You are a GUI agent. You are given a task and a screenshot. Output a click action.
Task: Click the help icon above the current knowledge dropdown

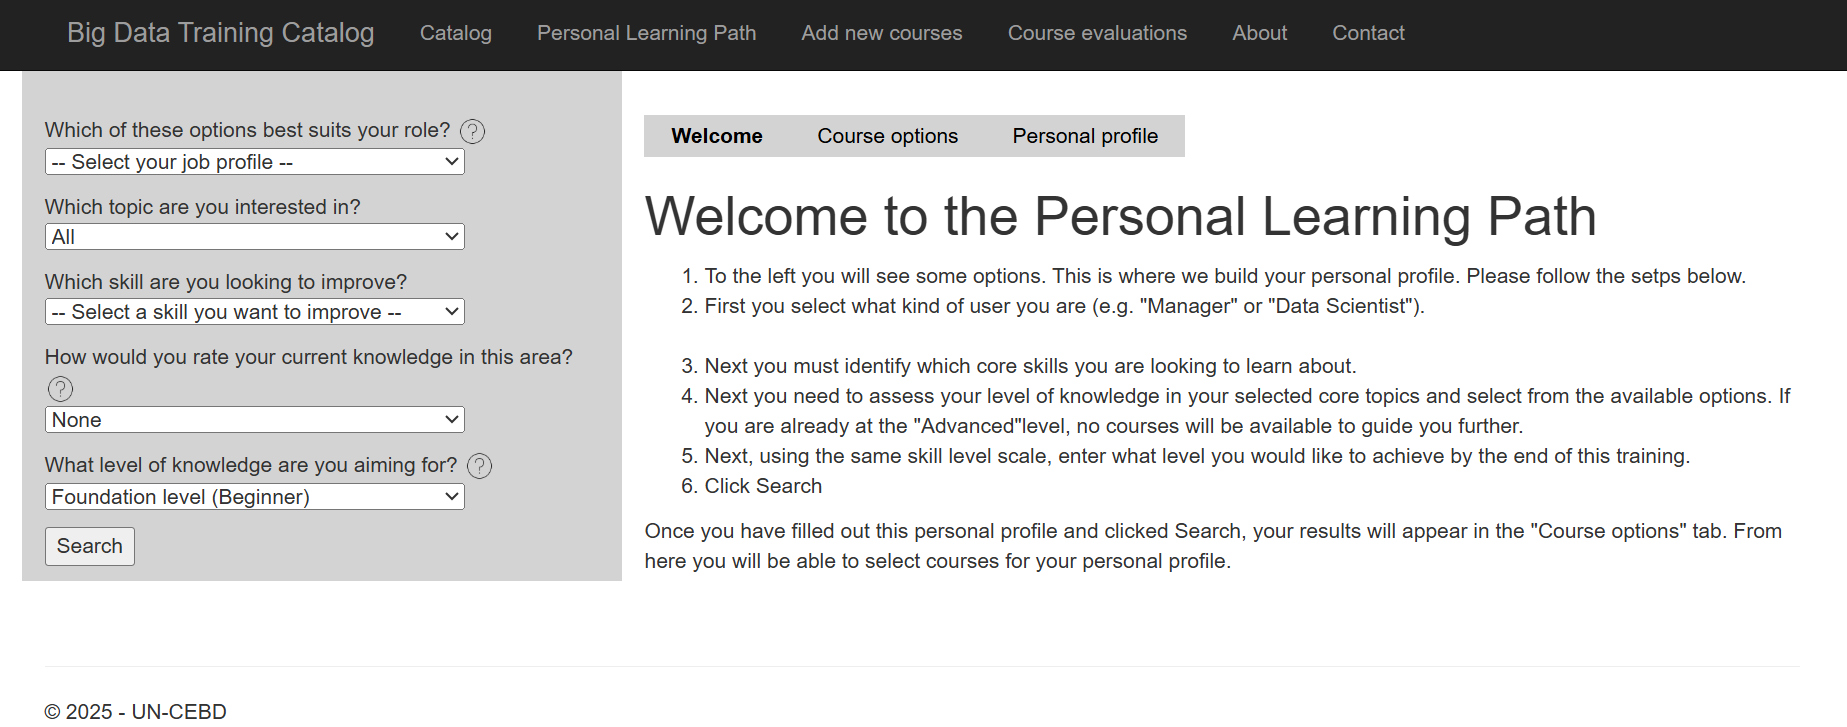click(61, 389)
